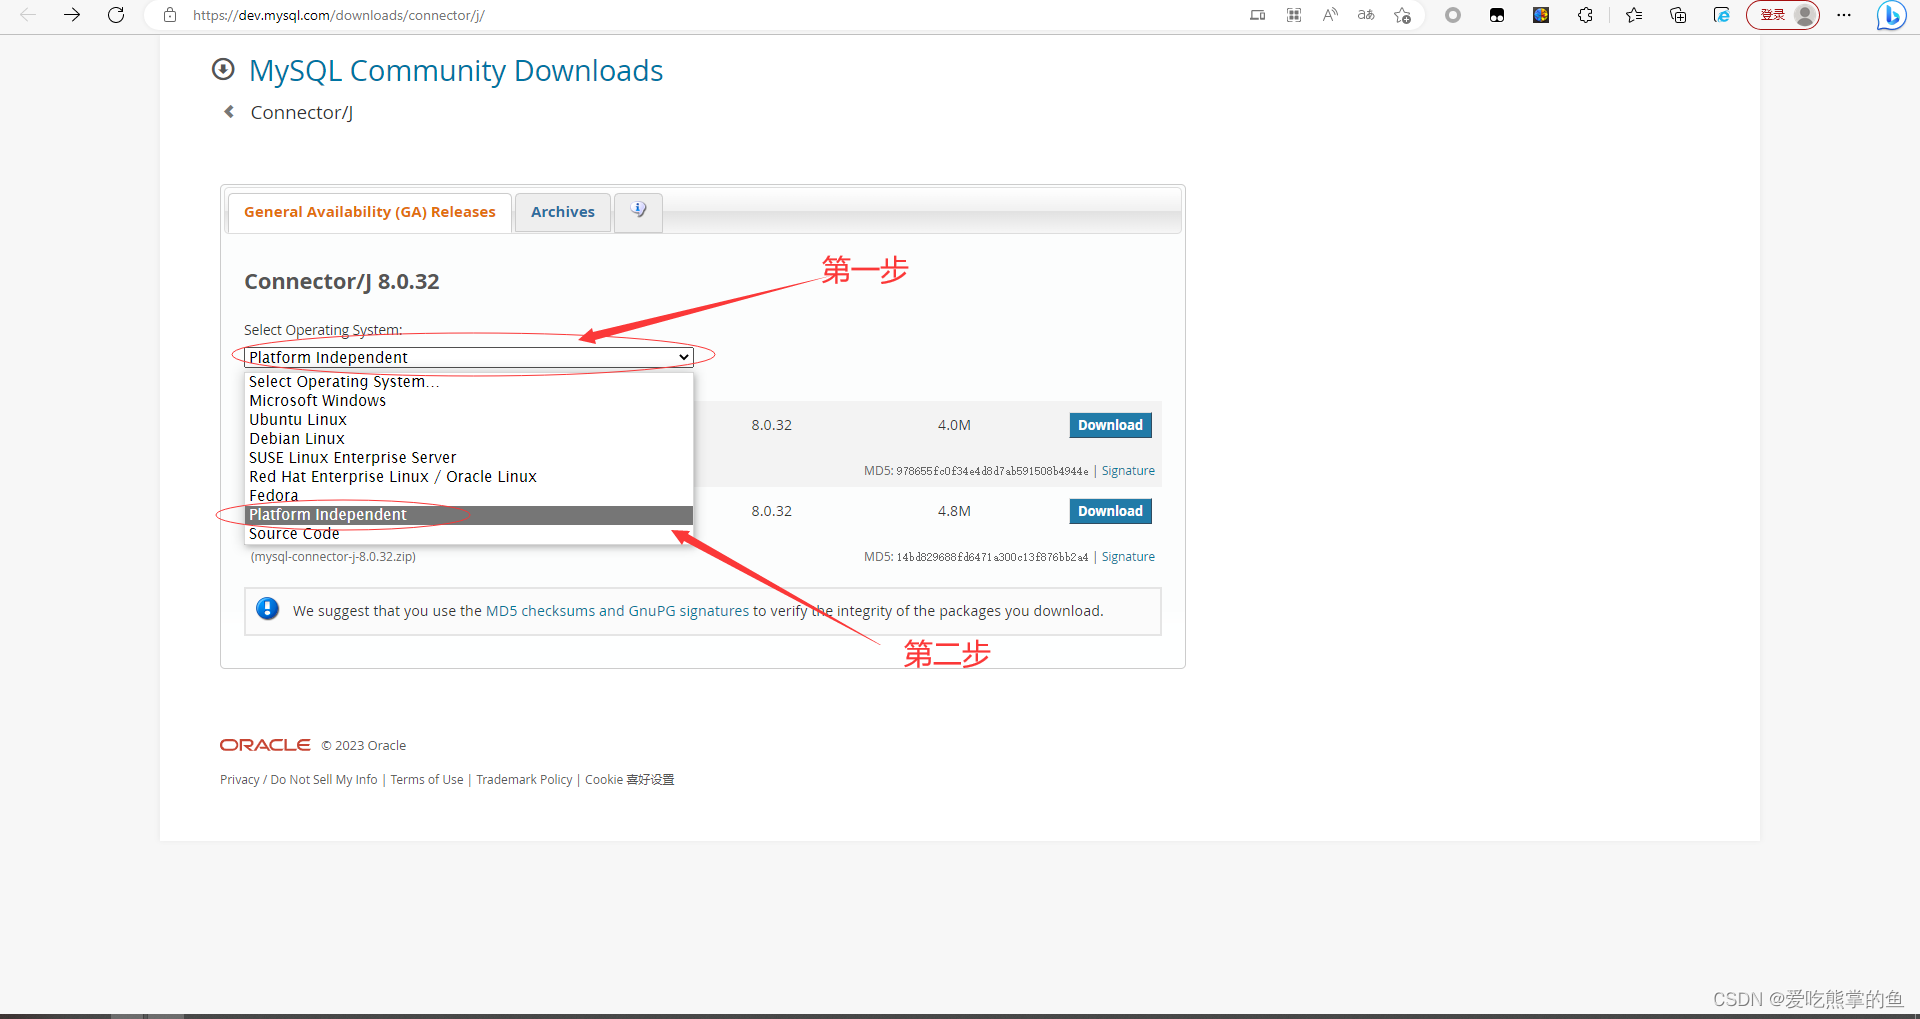Add this page to favorites star icon
This screenshot has height=1019, width=1920.
(x=1403, y=15)
